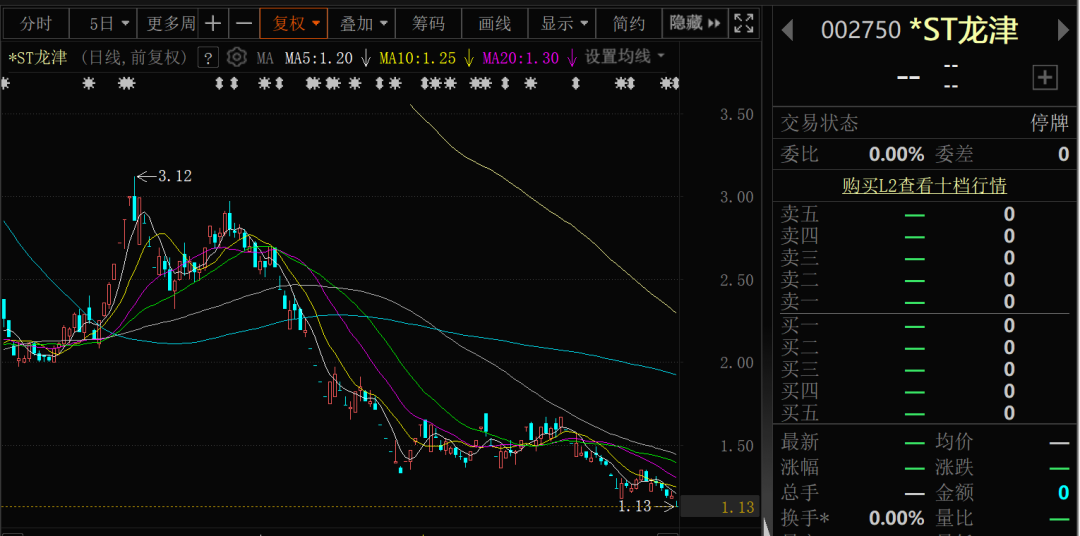Click the 购买L2查看十档行情 link
The image size is (1080, 536).
924,185
